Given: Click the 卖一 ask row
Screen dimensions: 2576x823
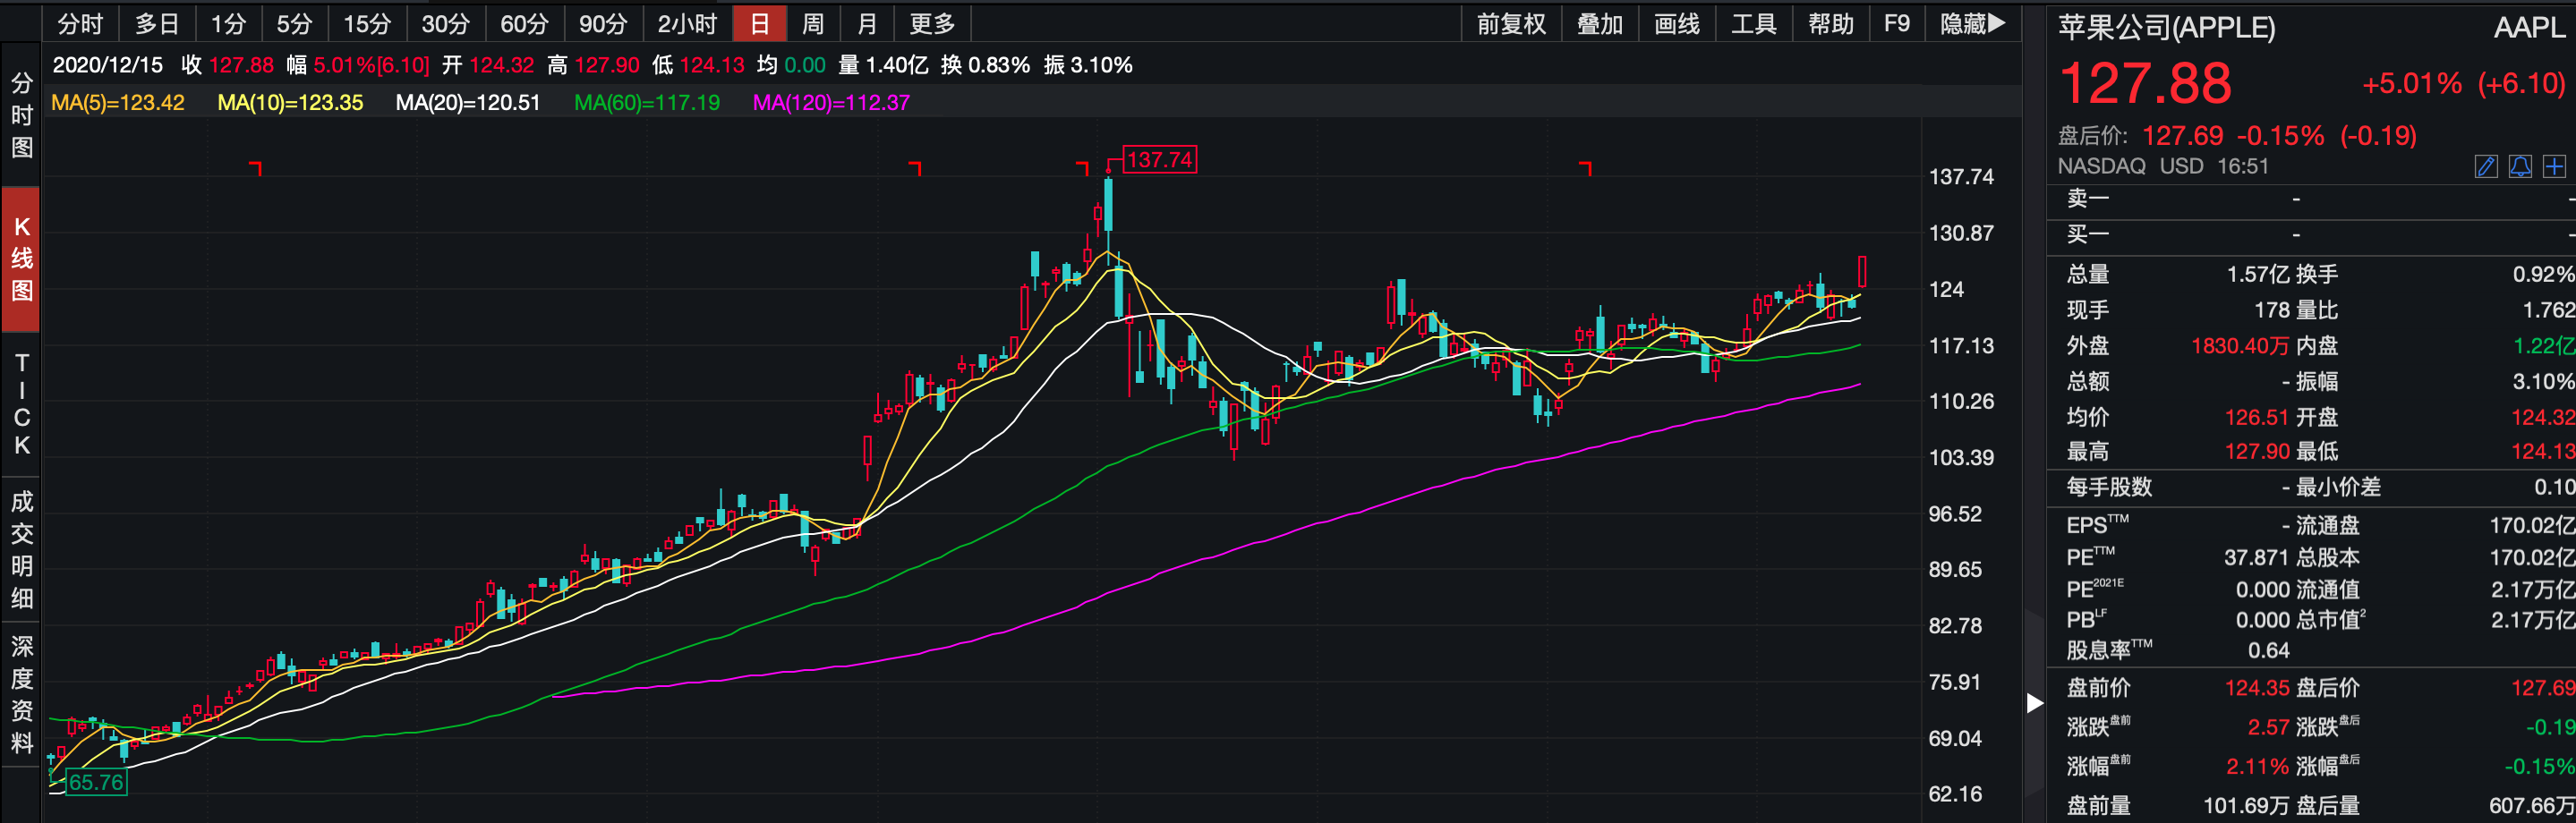Looking at the screenshot, I should 2311,198.
